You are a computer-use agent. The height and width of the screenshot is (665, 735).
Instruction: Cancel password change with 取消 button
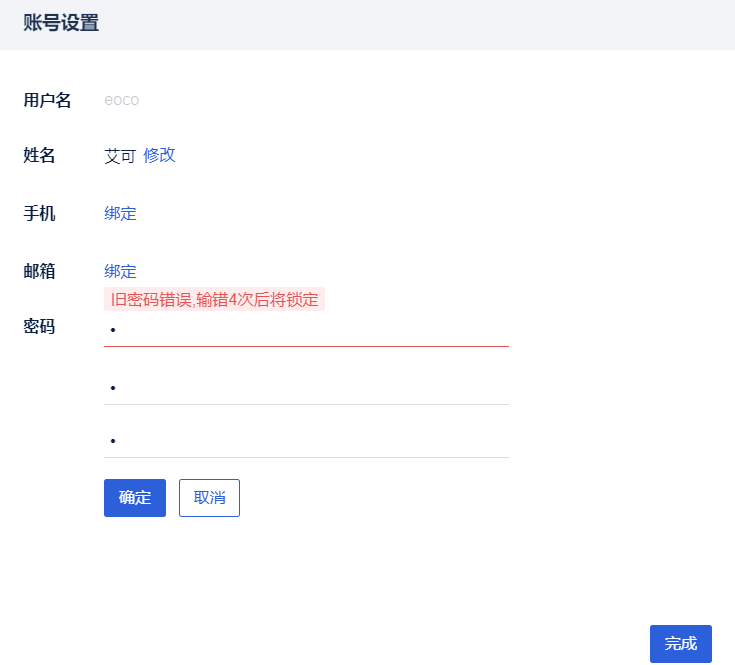209,498
